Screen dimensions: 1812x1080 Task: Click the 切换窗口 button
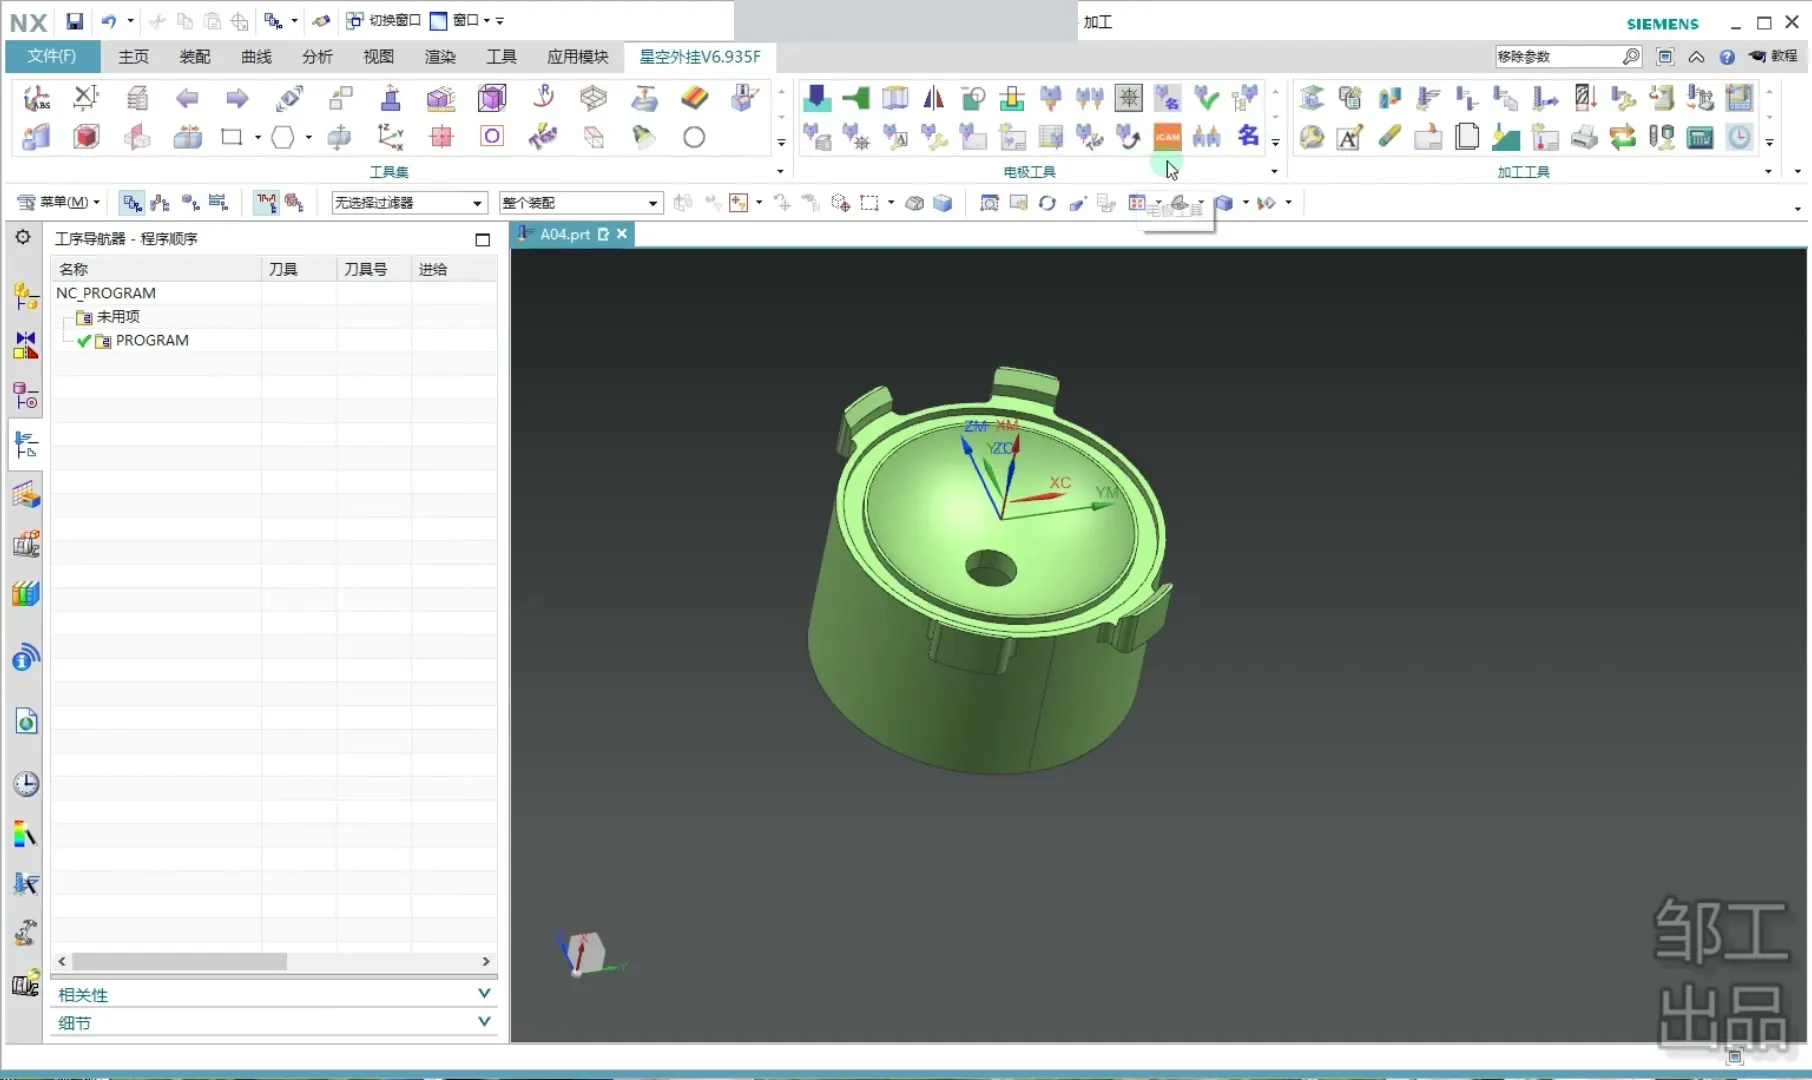pyautogui.click(x=384, y=21)
